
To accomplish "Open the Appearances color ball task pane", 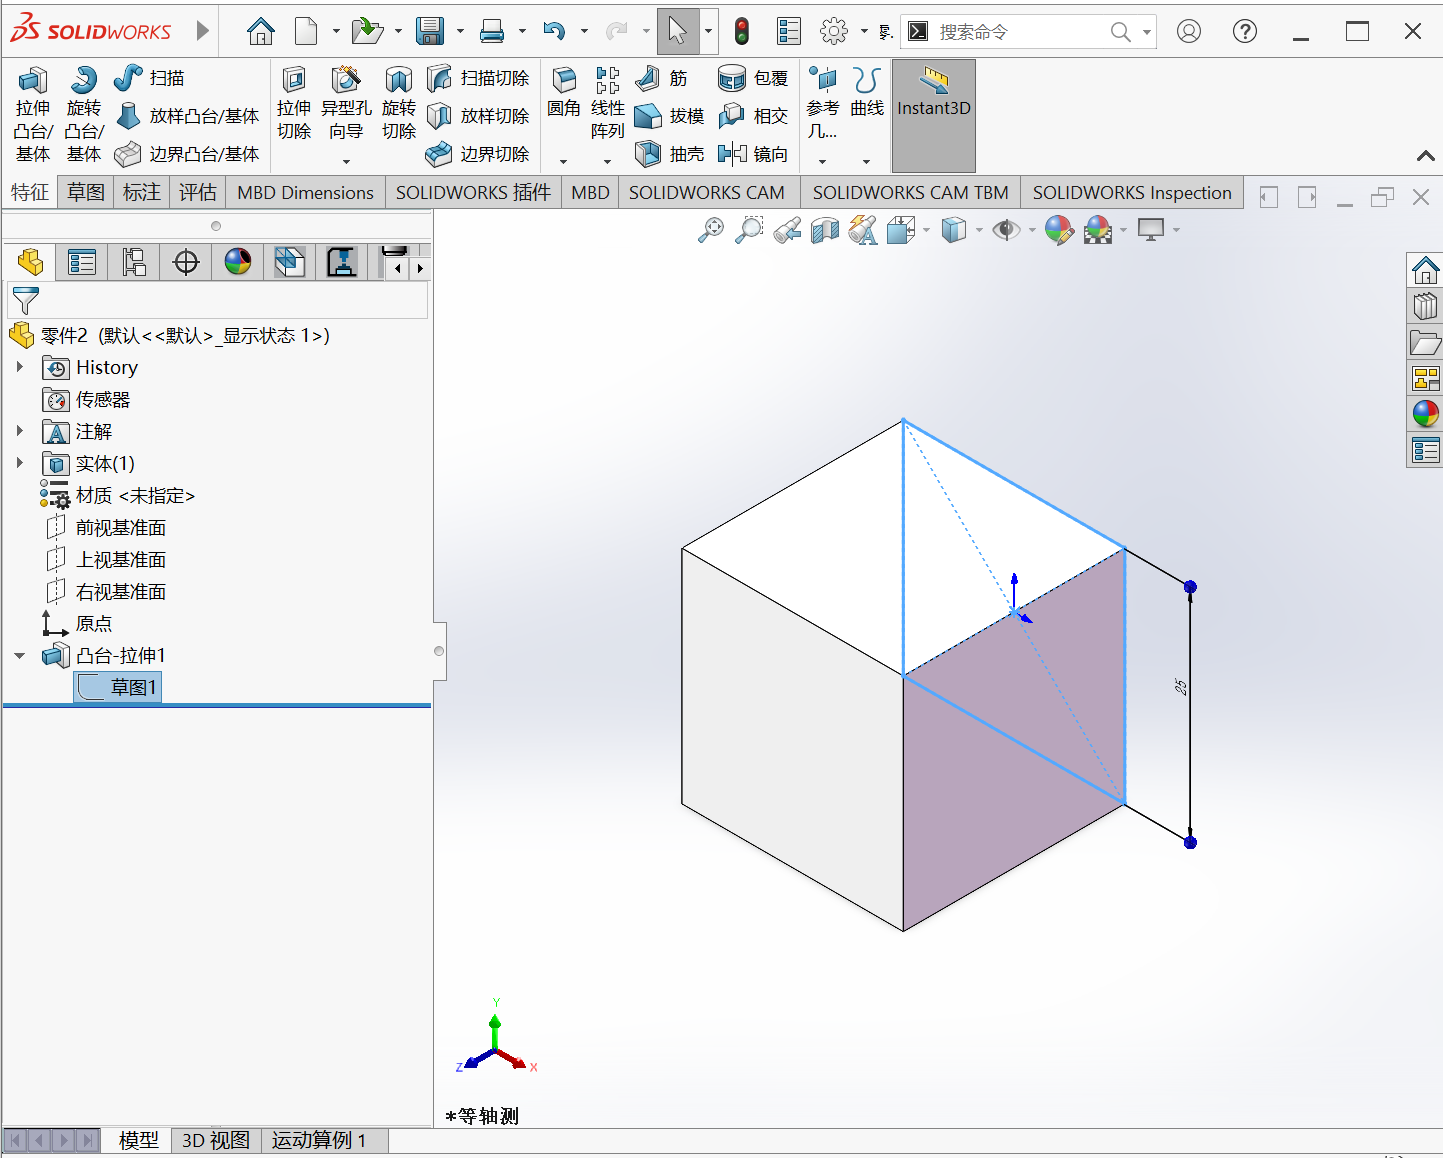I will (1425, 413).
